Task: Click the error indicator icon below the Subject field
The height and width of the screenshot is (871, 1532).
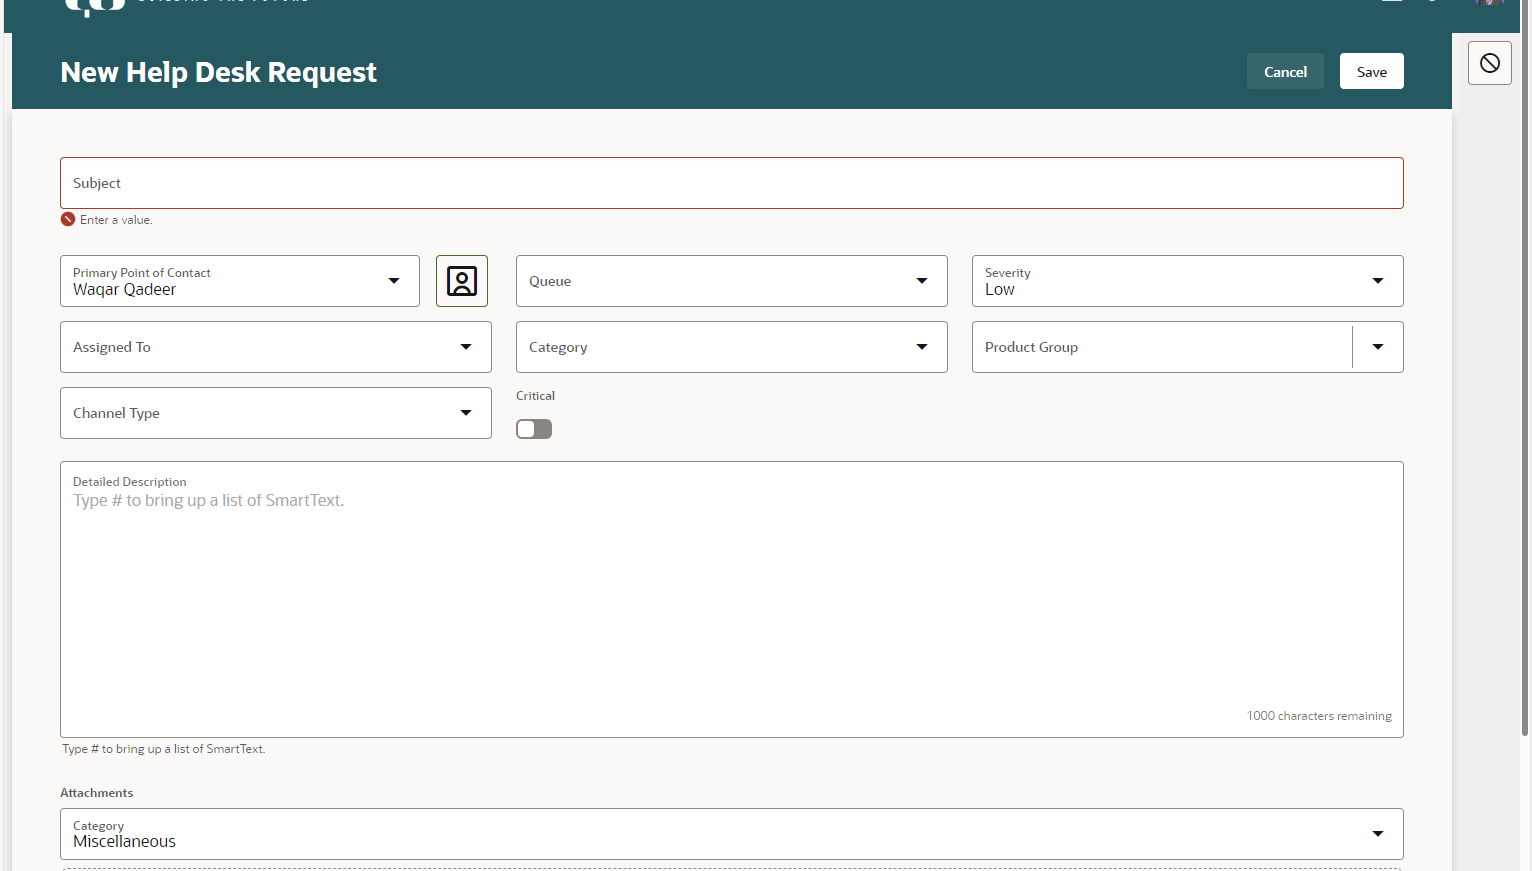Action: 68,219
